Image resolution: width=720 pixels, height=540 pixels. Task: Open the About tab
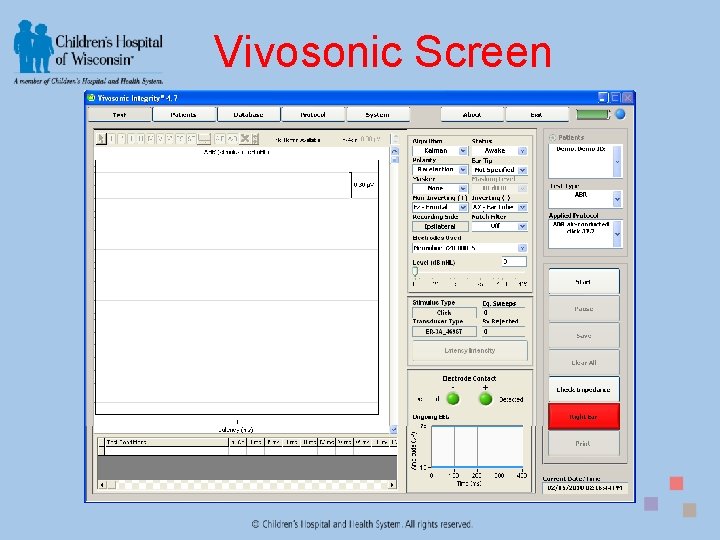coord(472,114)
